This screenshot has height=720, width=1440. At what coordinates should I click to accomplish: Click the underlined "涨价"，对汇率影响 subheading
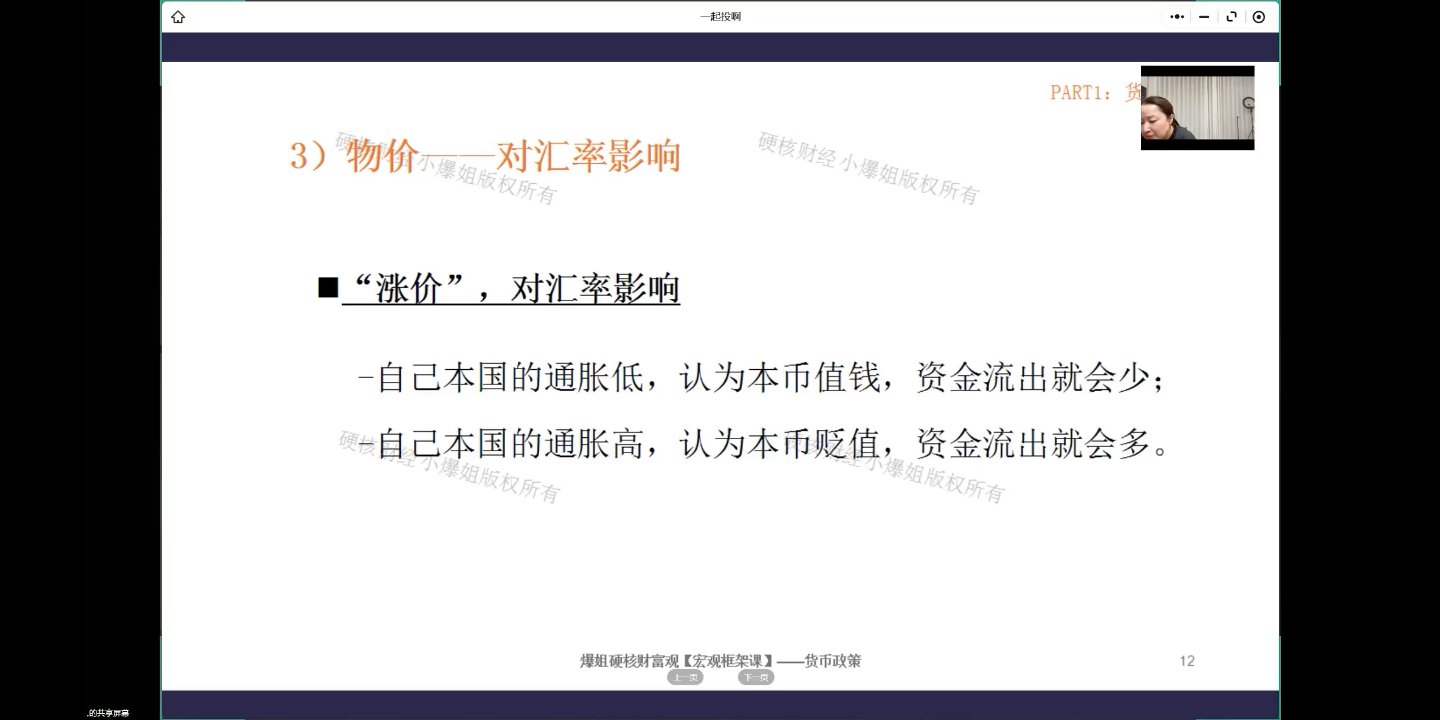pyautogui.click(x=511, y=290)
